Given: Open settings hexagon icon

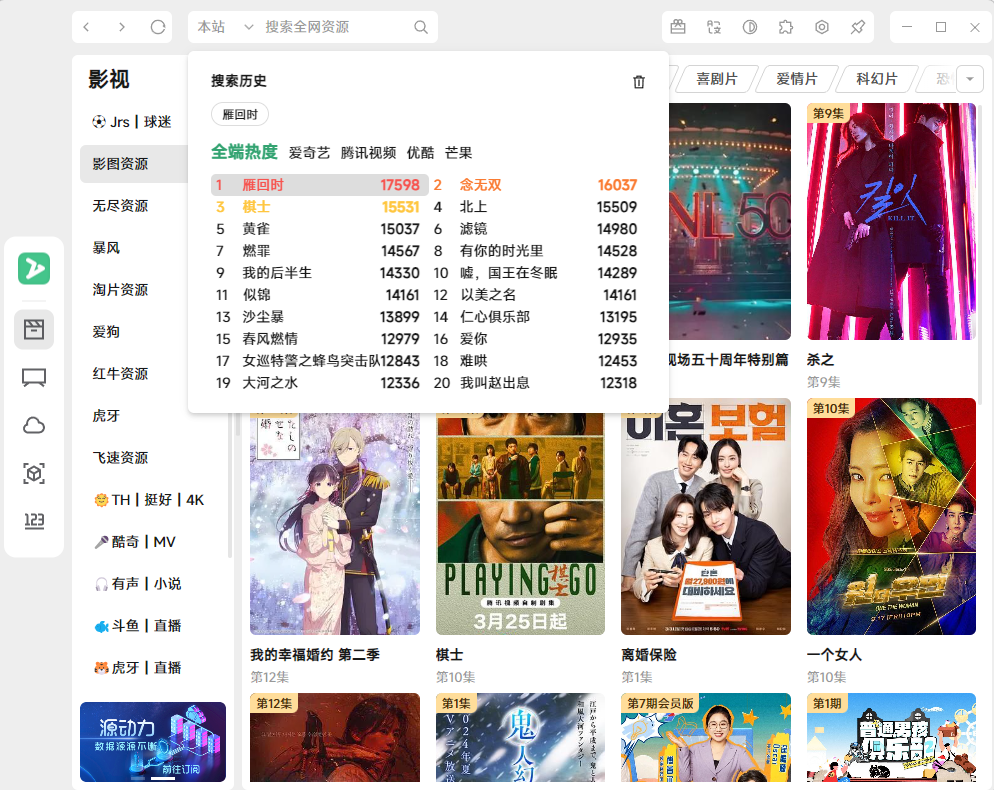Looking at the screenshot, I should (822, 27).
